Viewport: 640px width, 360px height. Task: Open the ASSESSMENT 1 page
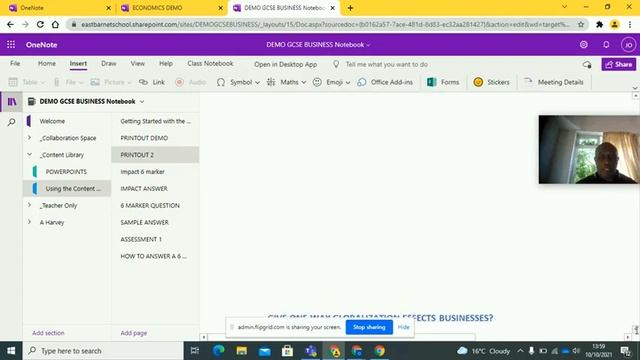click(141, 239)
